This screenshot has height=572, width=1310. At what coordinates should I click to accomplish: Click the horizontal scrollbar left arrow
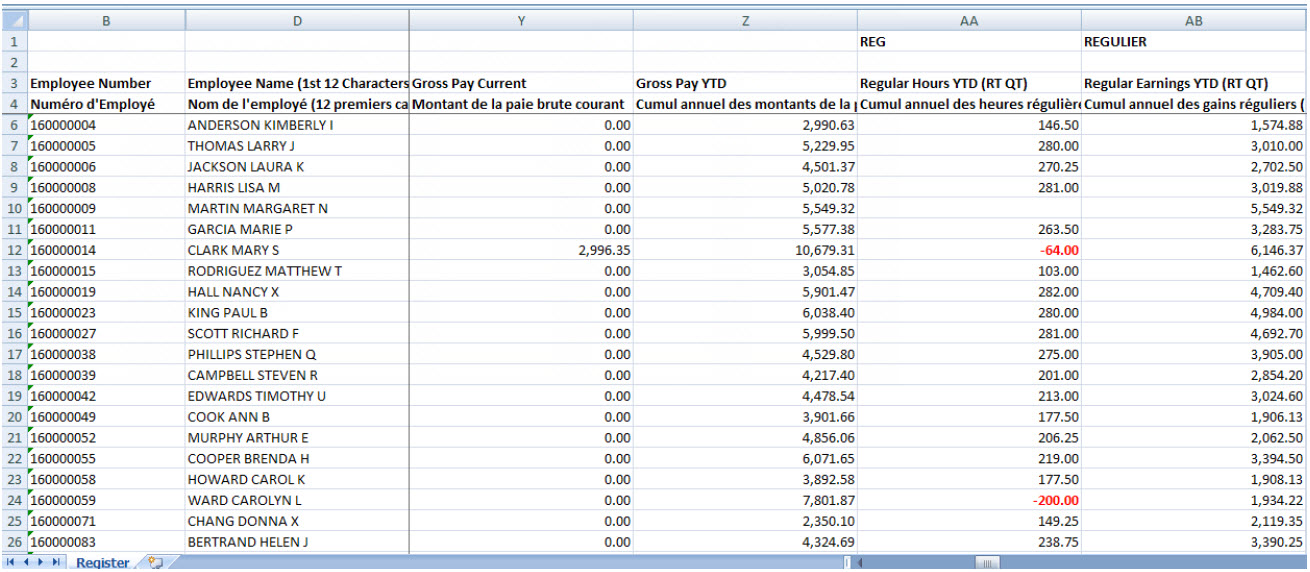click(x=861, y=563)
